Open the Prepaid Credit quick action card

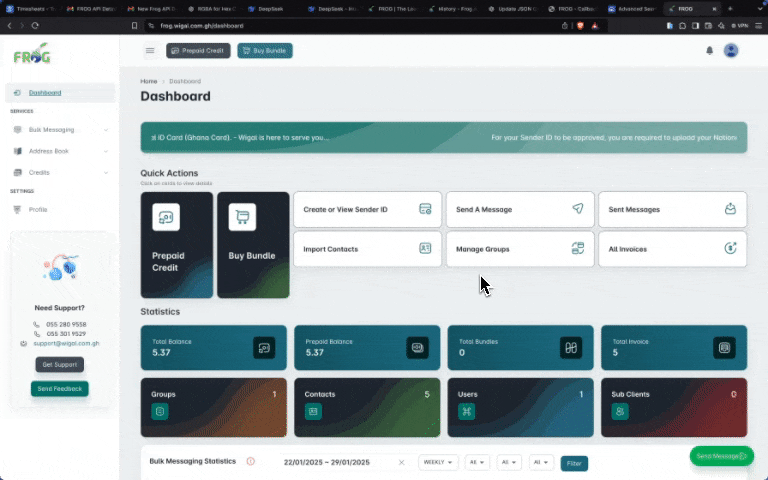pyautogui.click(x=177, y=245)
